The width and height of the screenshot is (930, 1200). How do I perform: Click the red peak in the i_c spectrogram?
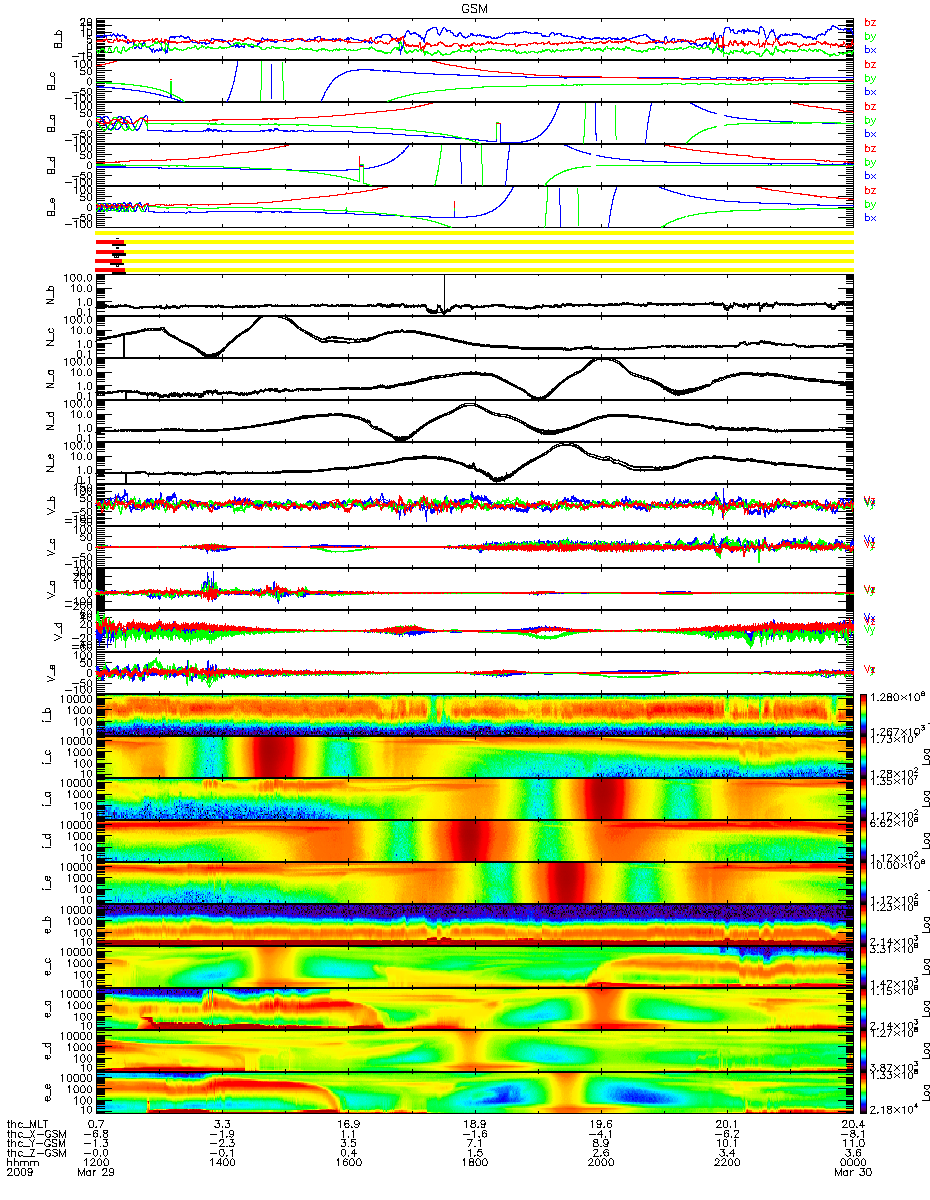pyautogui.click(x=274, y=756)
